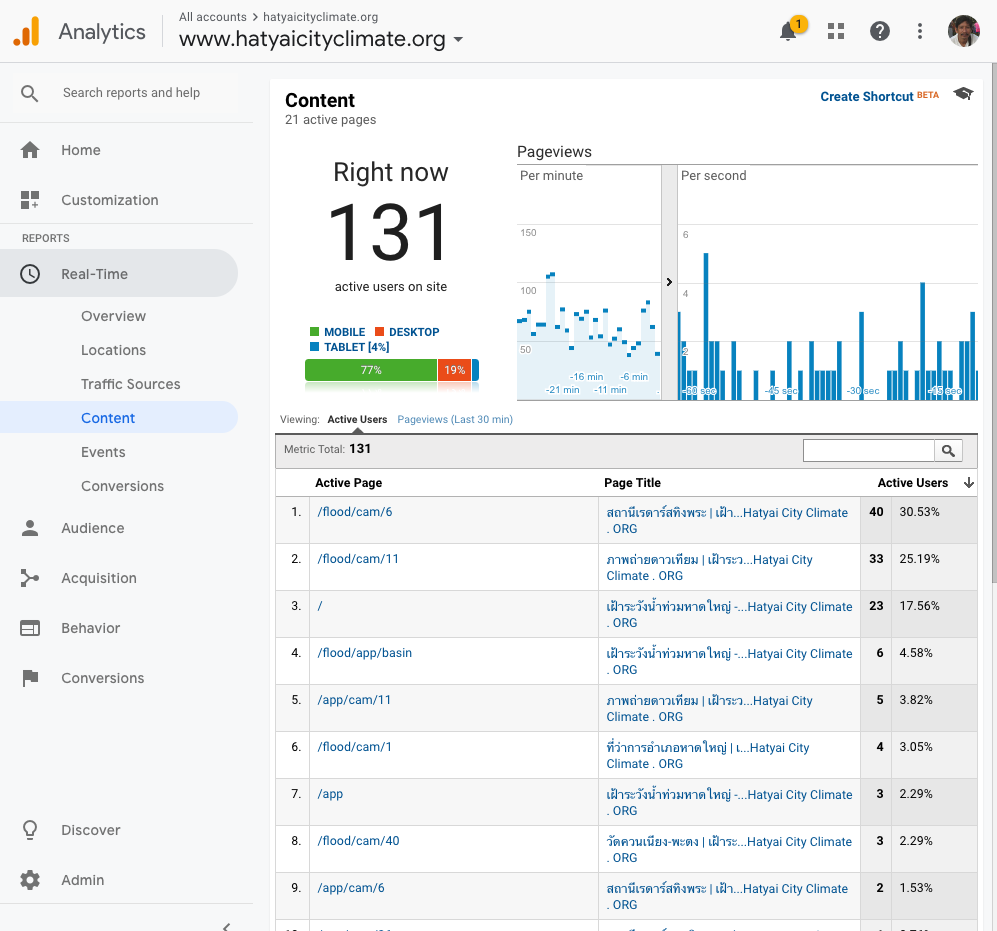Screen dimensions: 997x931
Task: Sort by Page Title column header
Action: click(x=632, y=483)
